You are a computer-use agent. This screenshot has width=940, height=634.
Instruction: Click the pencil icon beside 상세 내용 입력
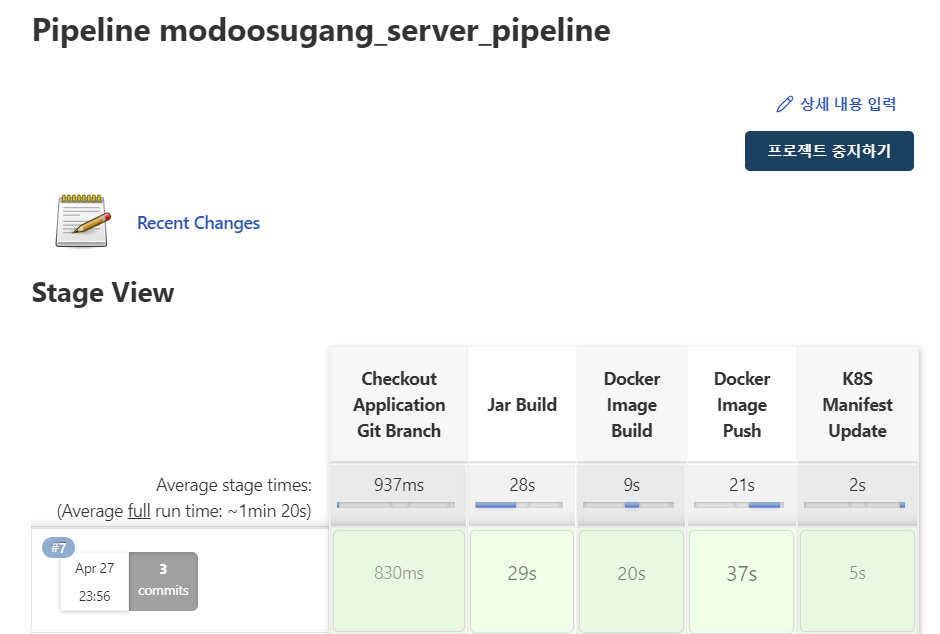(785, 104)
